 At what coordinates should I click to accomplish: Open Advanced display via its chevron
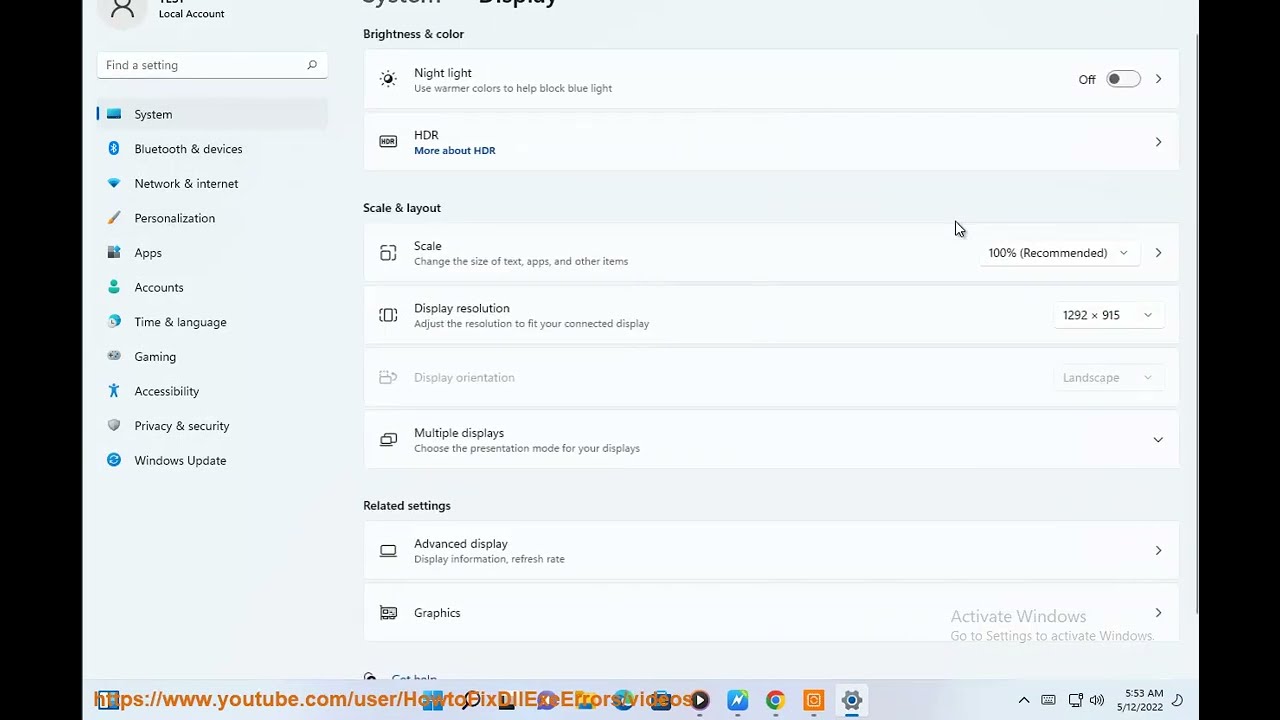(x=1158, y=551)
